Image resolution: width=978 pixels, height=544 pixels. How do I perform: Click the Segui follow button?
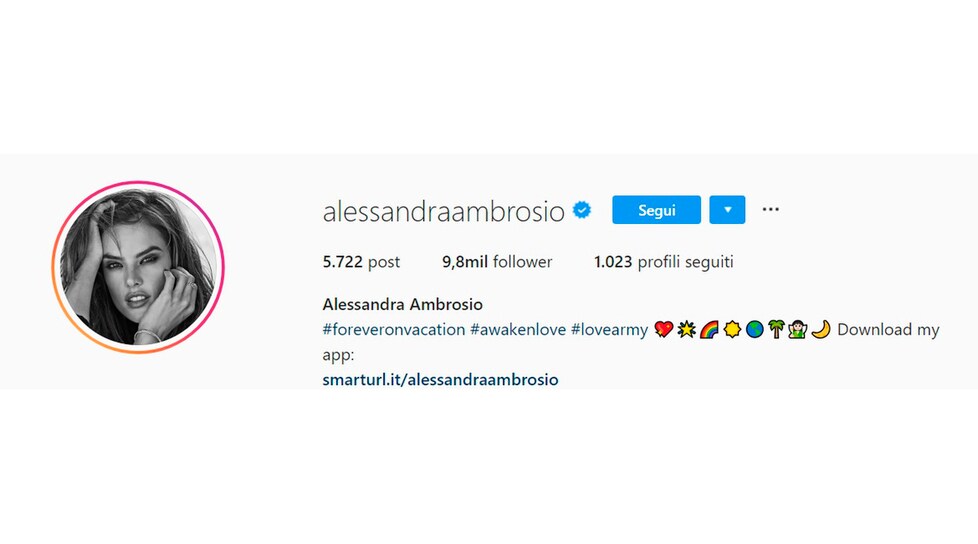click(x=656, y=210)
